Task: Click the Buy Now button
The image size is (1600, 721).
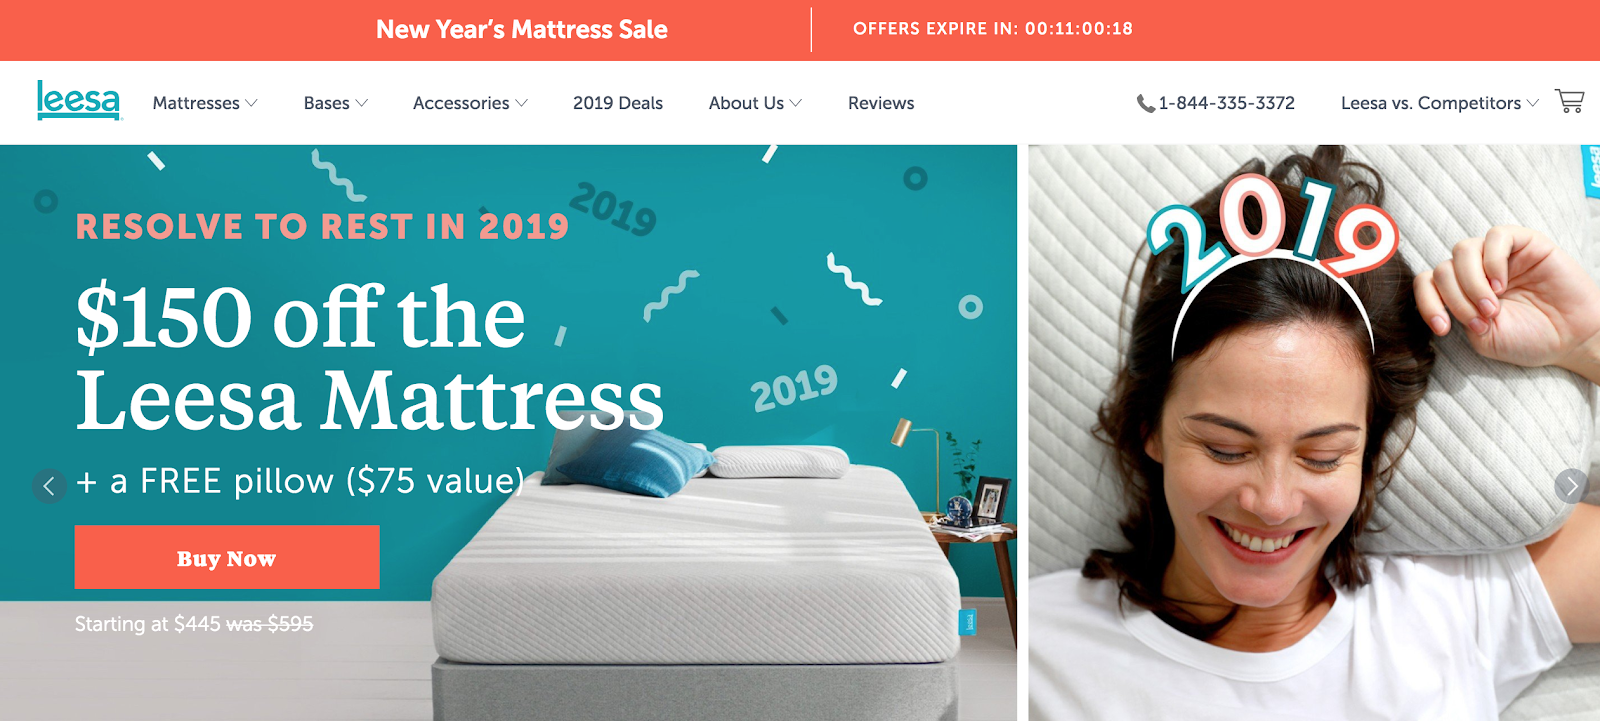Action: [227, 557]
